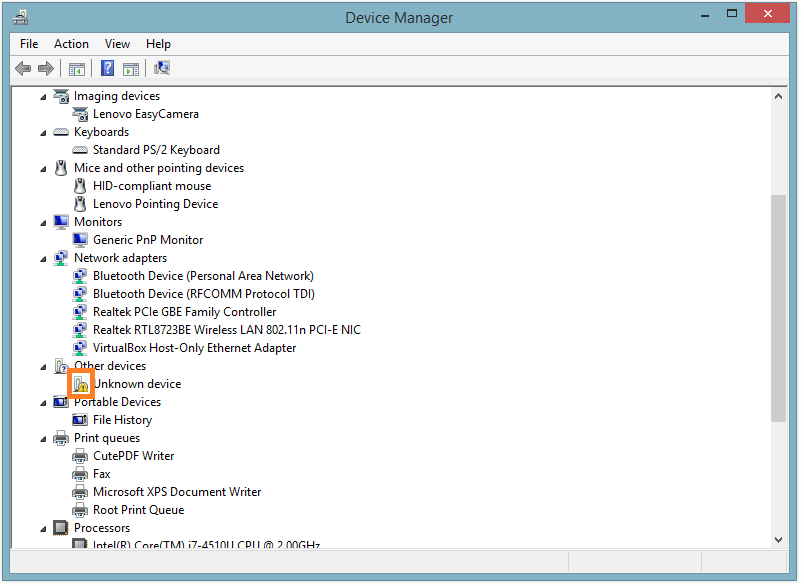Click the Other devices category icon
The width and height of the screenshot is (804, 586).
pos(61,366)
